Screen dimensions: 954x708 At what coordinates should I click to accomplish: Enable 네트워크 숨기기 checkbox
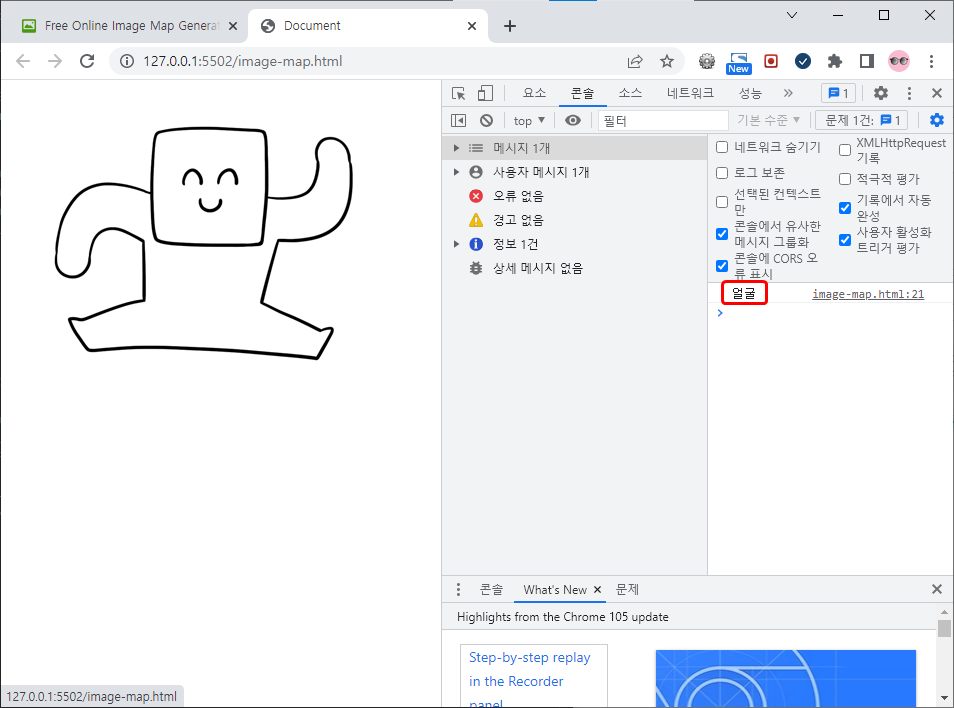coord(722,147)
